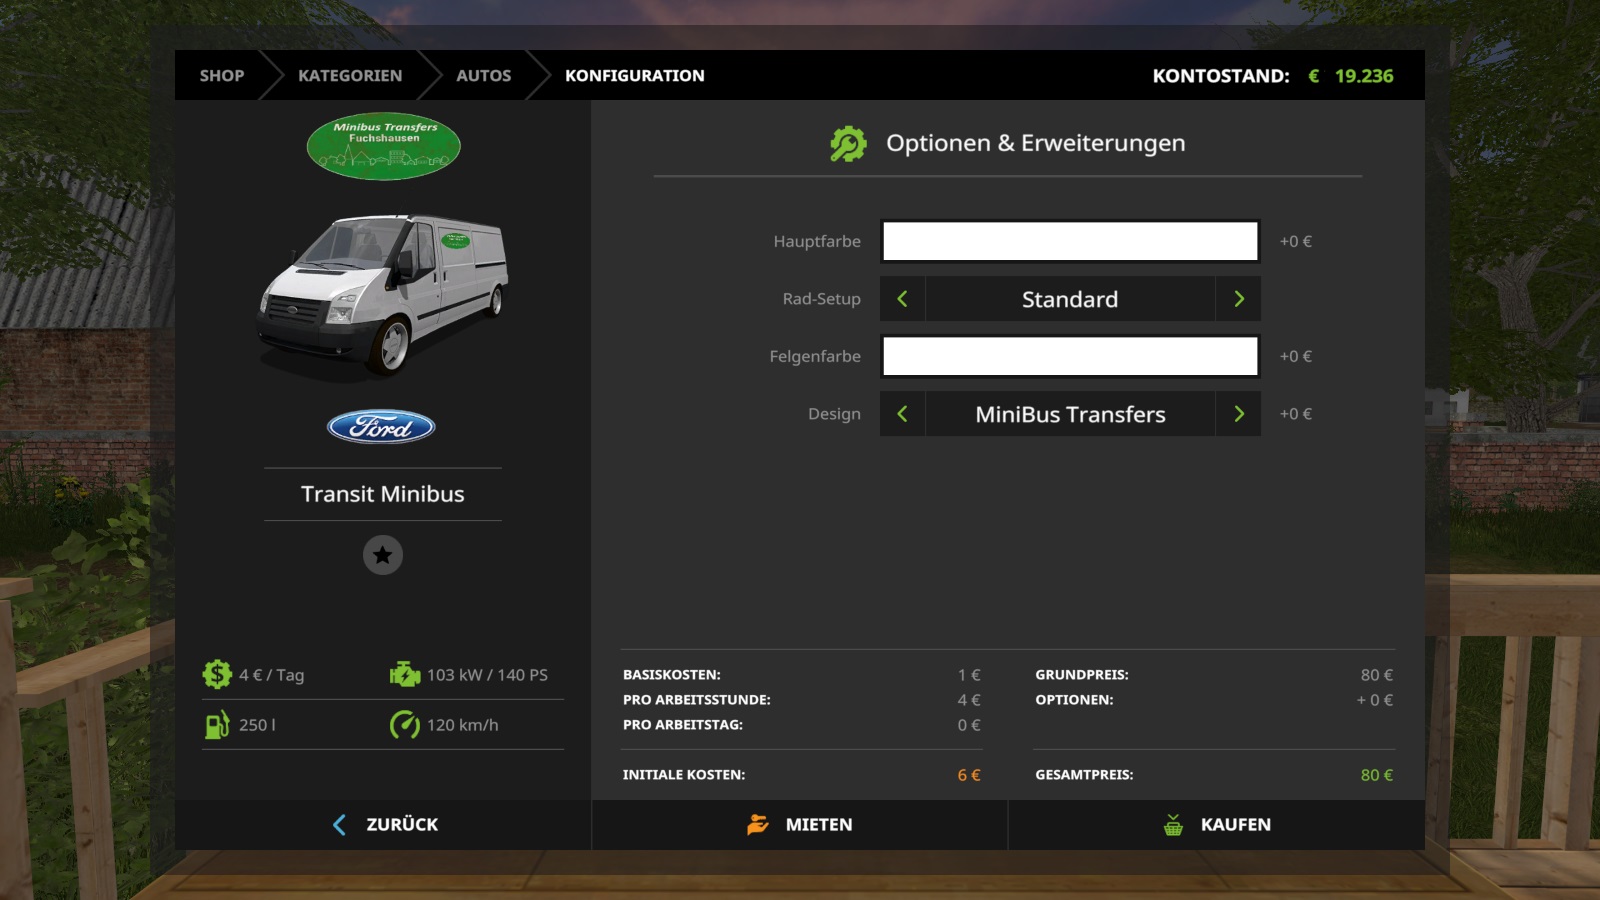Select next Rad-Setup option
The height and width of the screenshot is (900, 1600).
1238,299
